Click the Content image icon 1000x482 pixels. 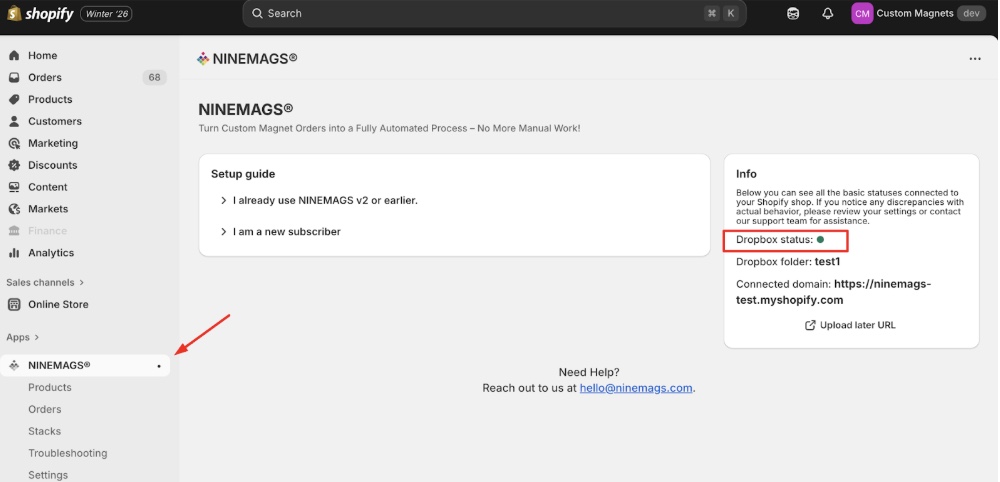(x=14, y=187)
